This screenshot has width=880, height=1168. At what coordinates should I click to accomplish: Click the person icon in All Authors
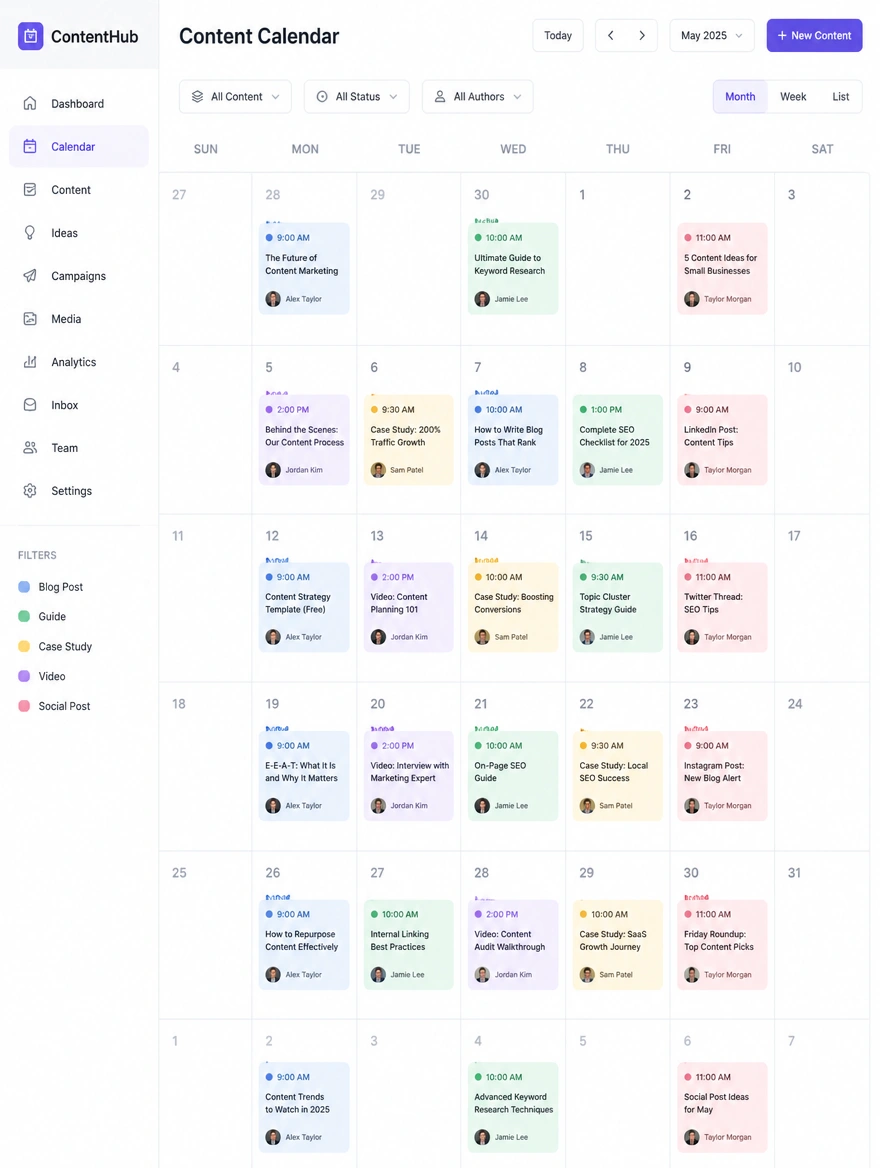click(x=440, y=97)
